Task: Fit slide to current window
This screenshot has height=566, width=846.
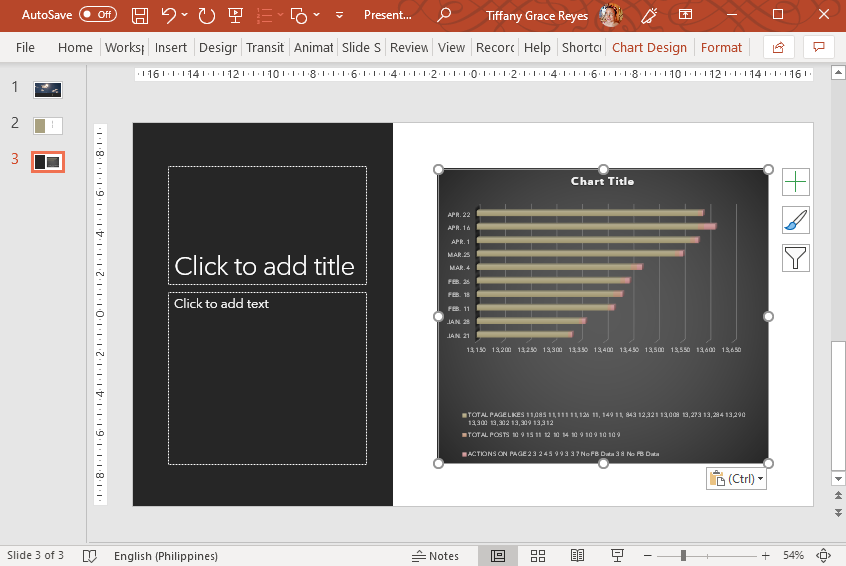Action: tap(824, 556)
